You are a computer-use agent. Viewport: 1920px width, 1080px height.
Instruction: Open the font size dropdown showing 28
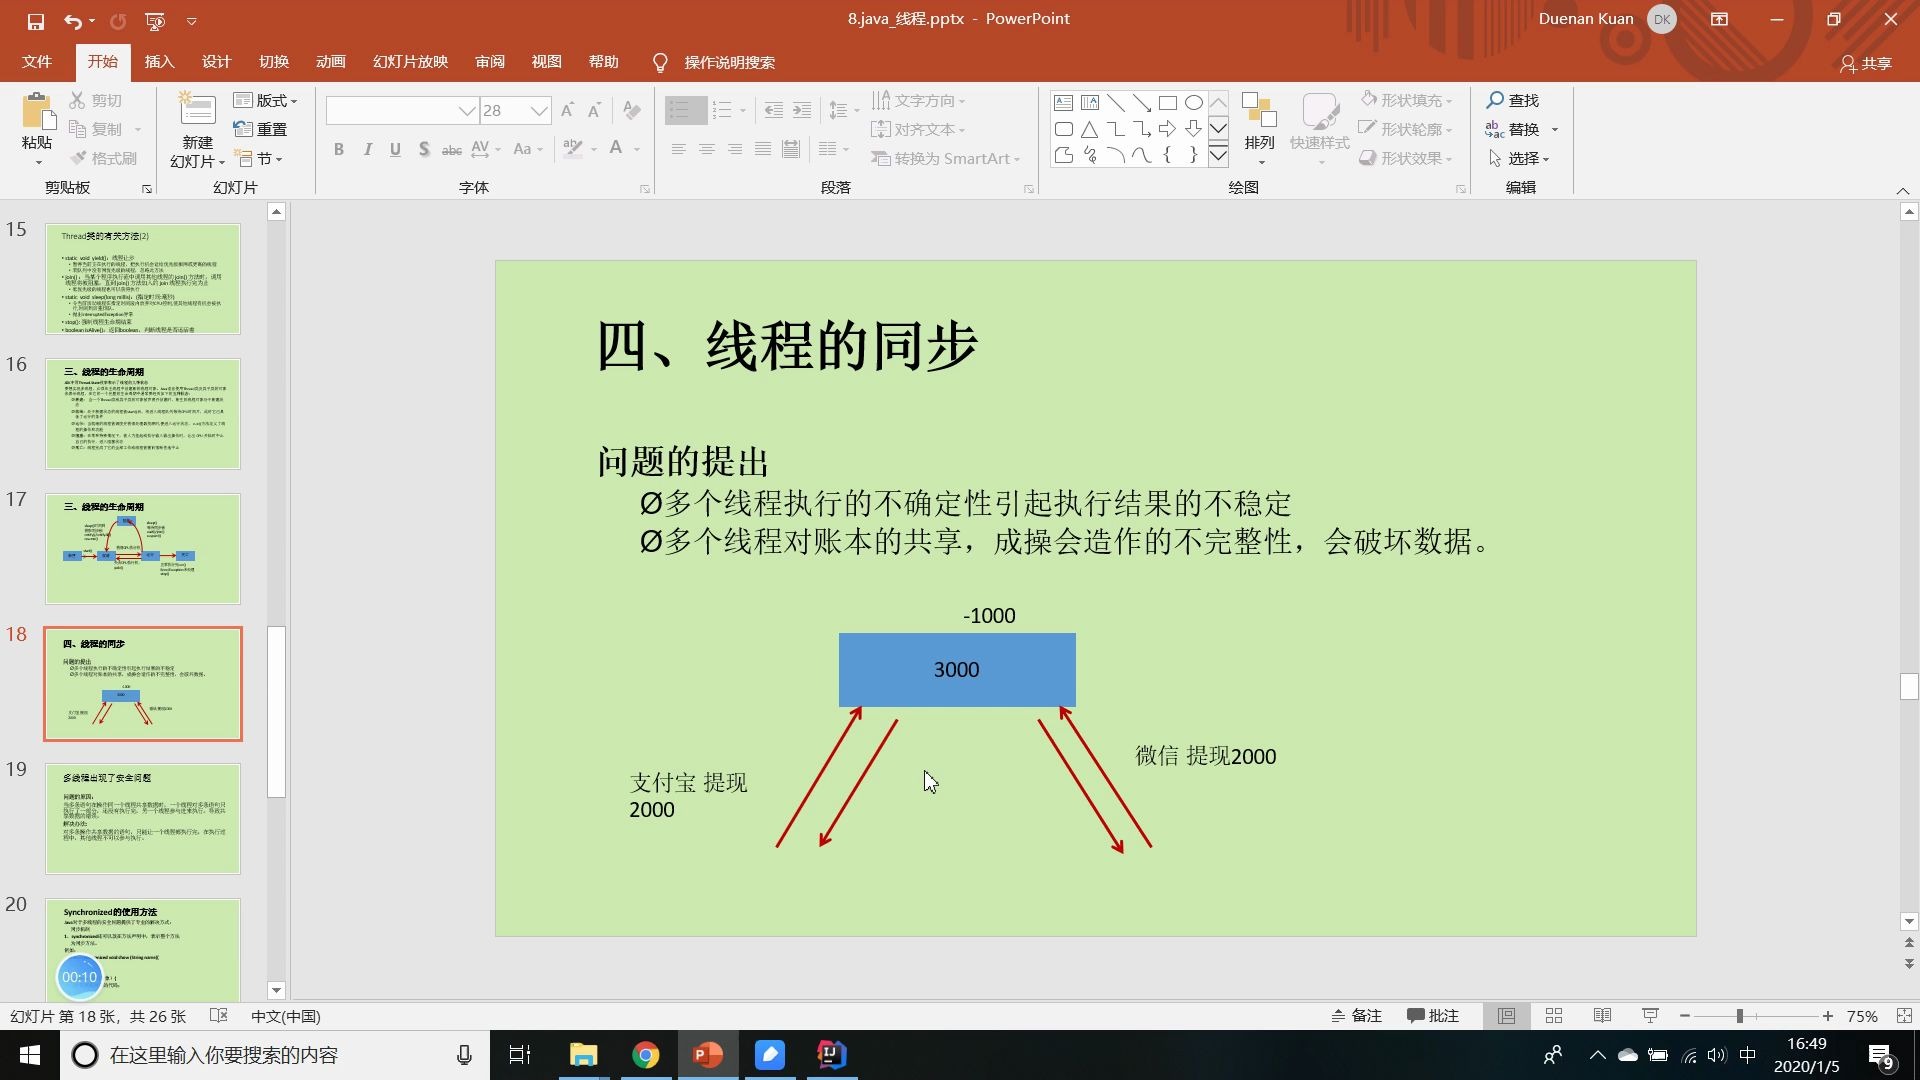pyautogui.click(x=539, y=111)
